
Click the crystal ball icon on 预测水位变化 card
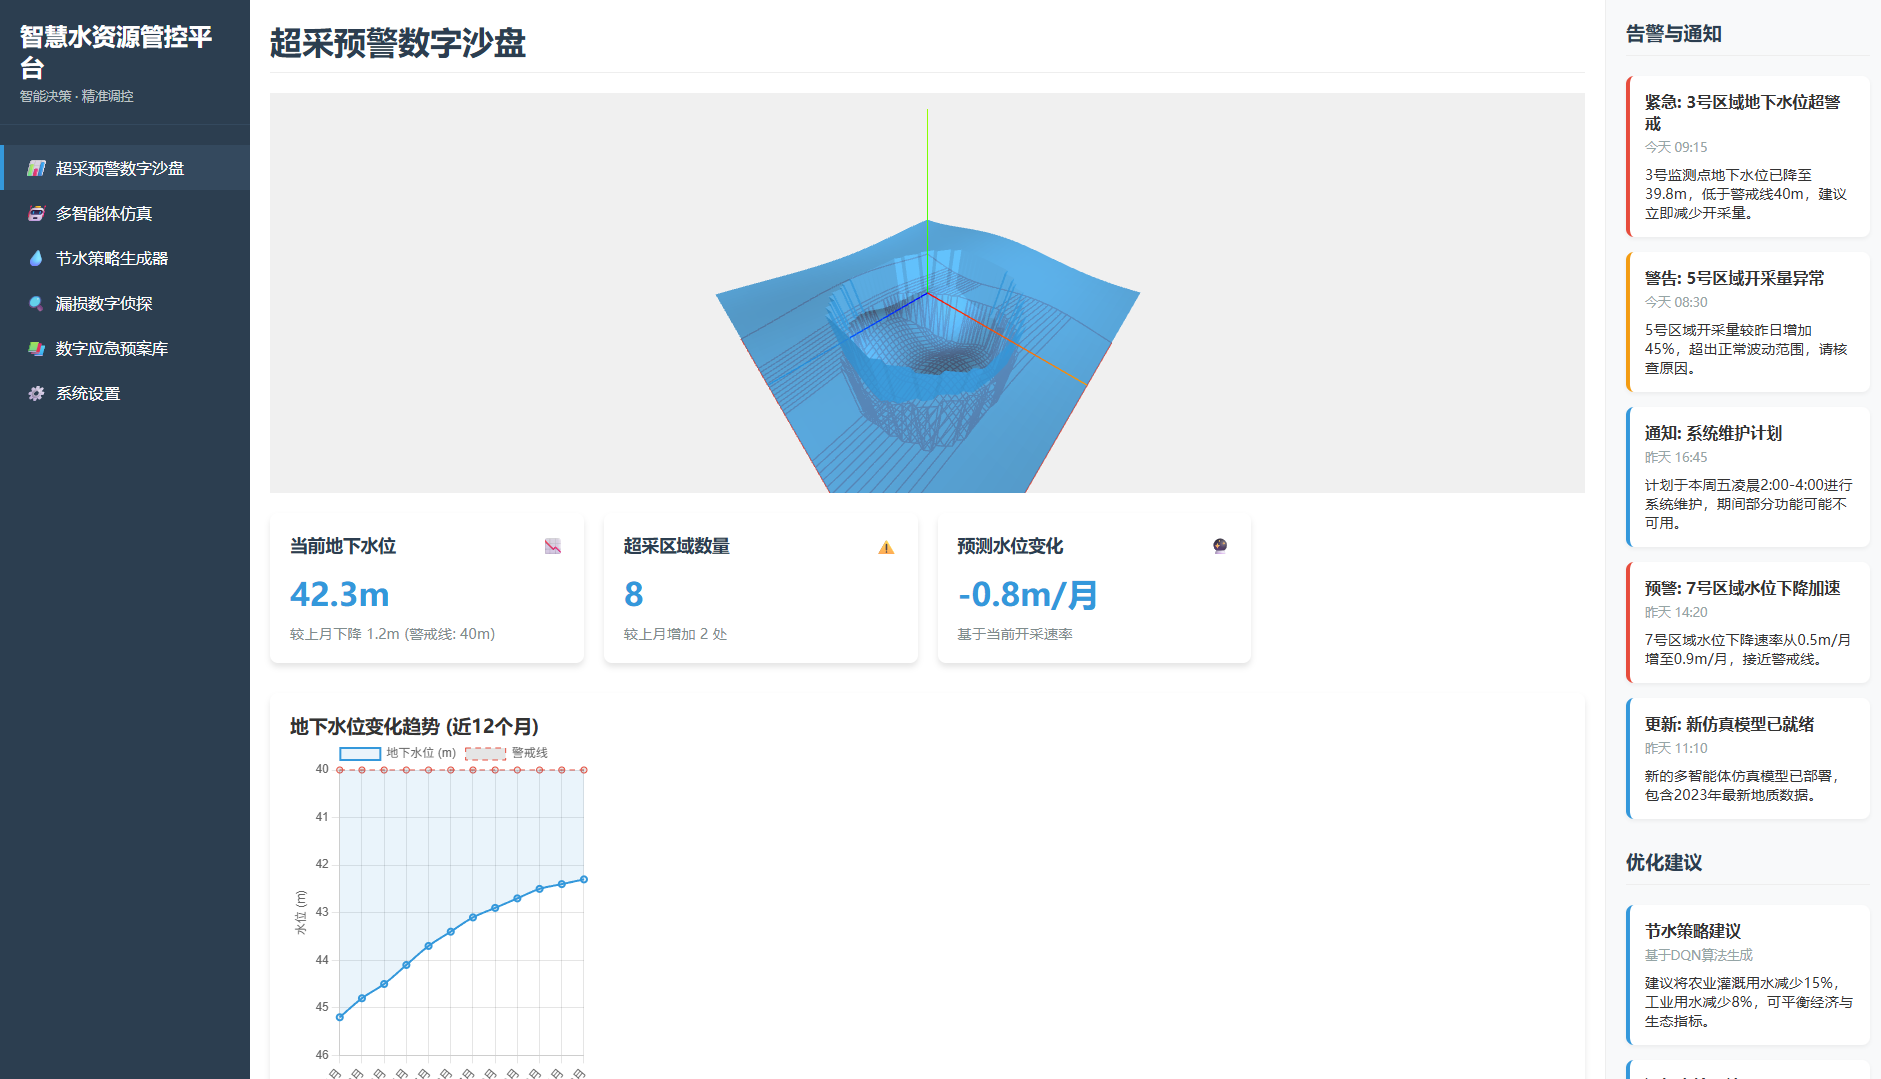click(1219, 546)
